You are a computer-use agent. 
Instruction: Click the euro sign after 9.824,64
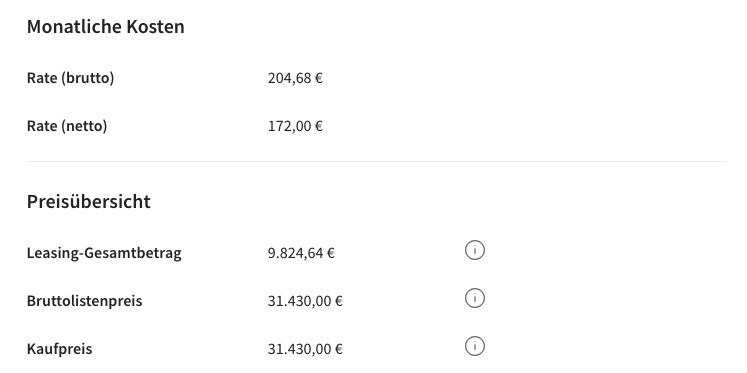(x=331, y=253)
